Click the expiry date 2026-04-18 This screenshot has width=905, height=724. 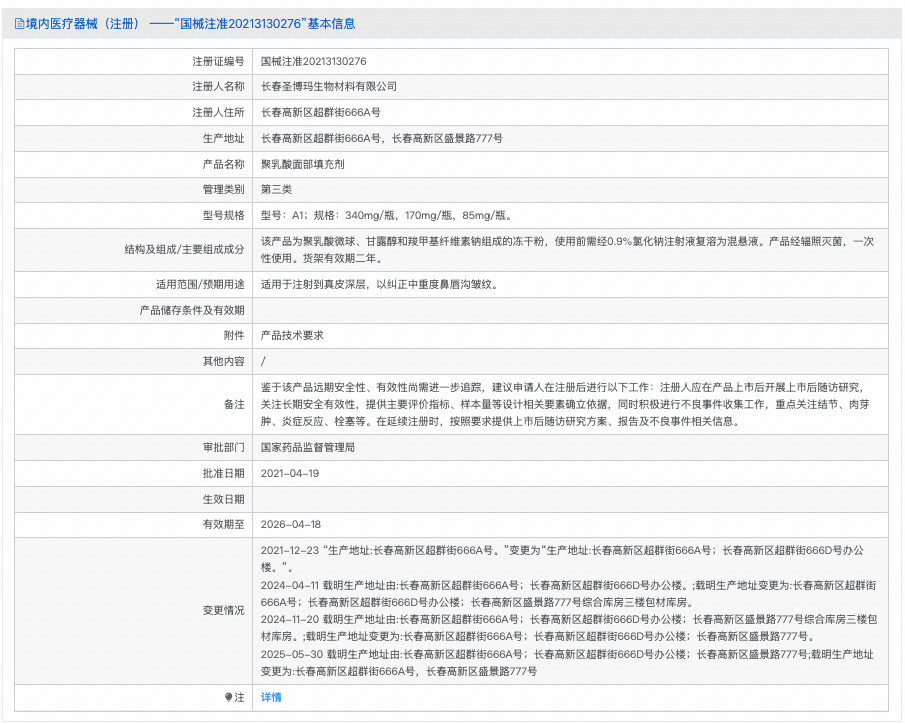pos(290,524)
